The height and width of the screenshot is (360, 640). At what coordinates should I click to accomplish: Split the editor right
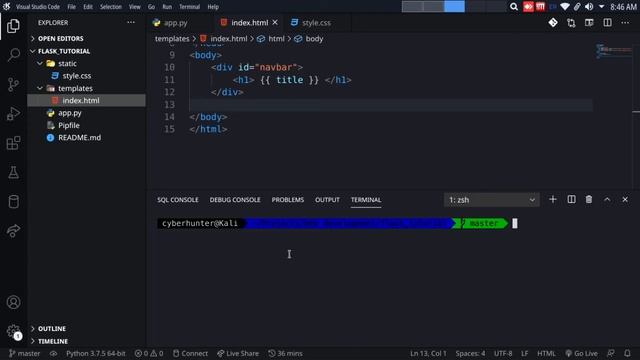[607, 23]
